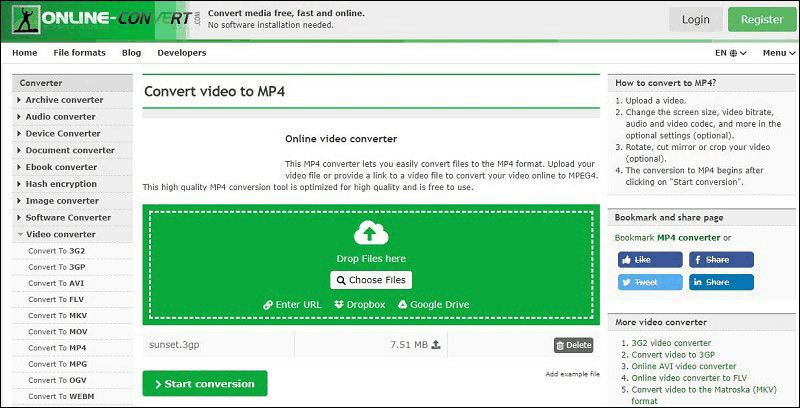The image size is (800, 408).
Task: Choose Enter URL option
Action: (292, 304)
